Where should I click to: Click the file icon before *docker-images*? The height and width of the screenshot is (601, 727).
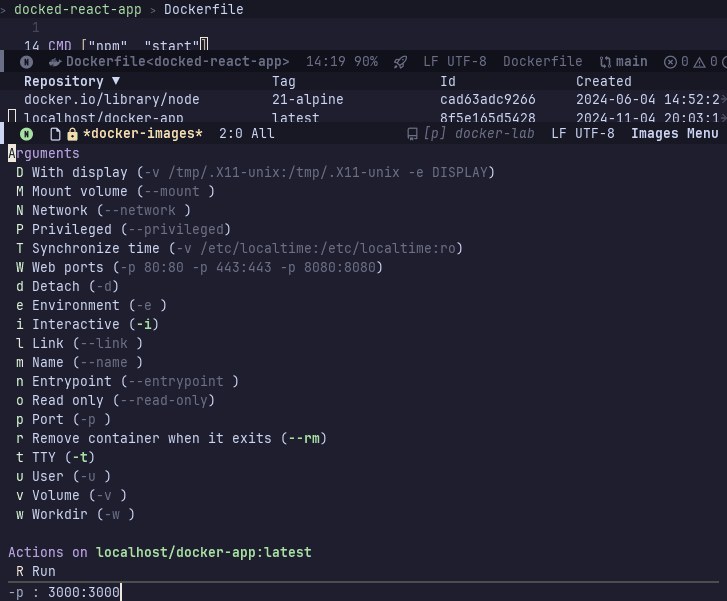[56, 134]
